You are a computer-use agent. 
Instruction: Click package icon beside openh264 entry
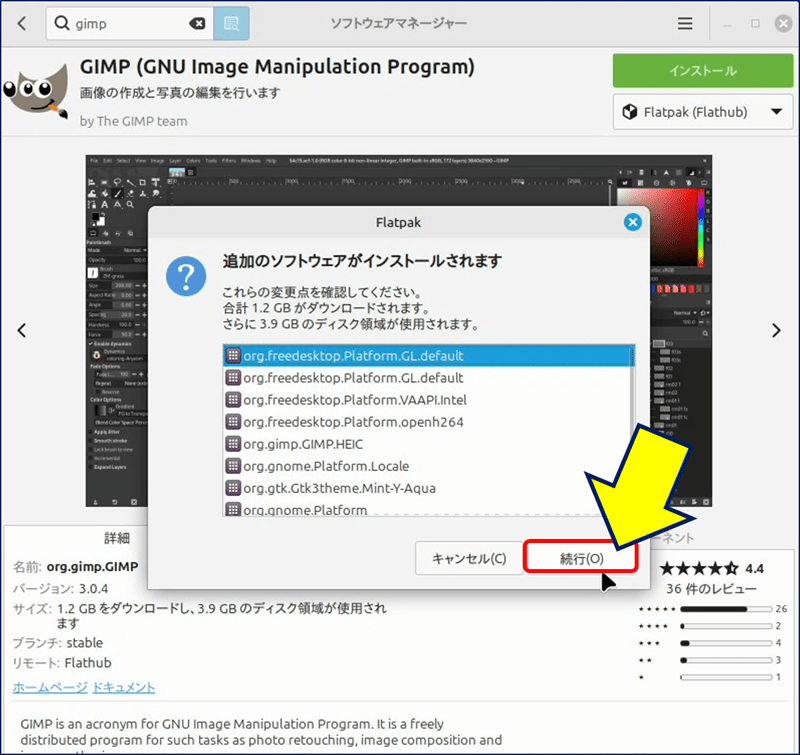coord(233,422)
